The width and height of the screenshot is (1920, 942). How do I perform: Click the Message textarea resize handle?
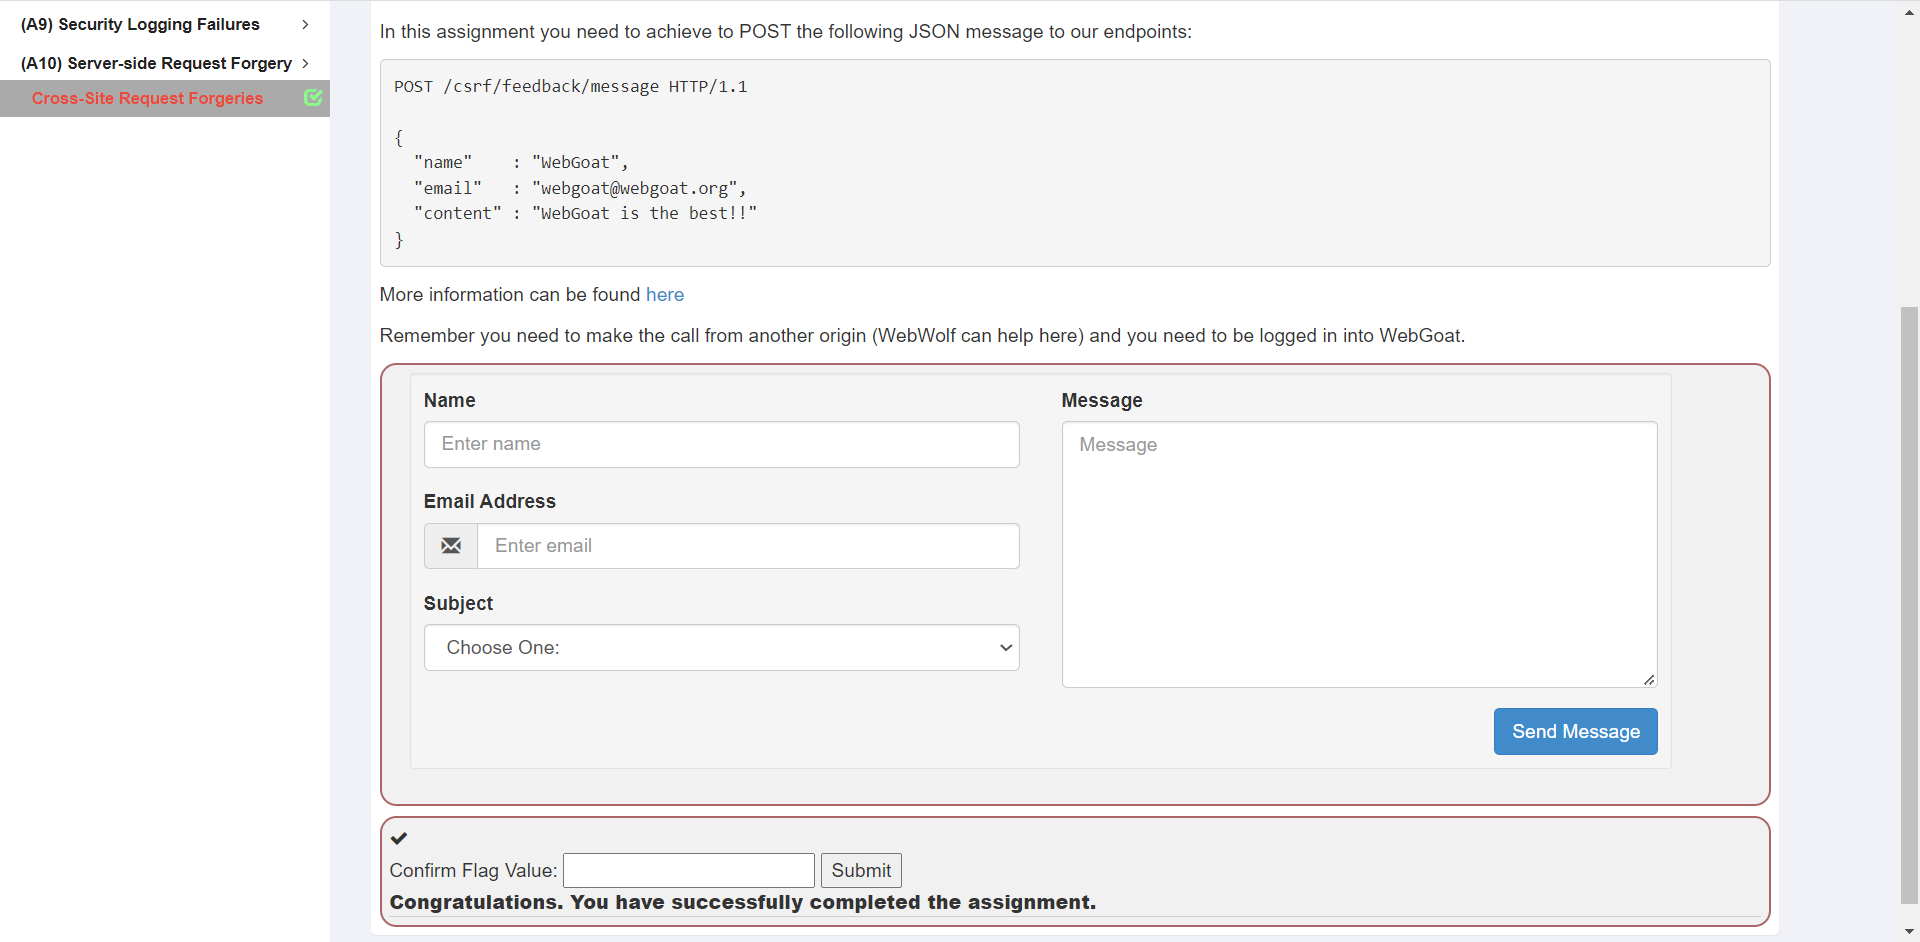tap(1648, 679)
